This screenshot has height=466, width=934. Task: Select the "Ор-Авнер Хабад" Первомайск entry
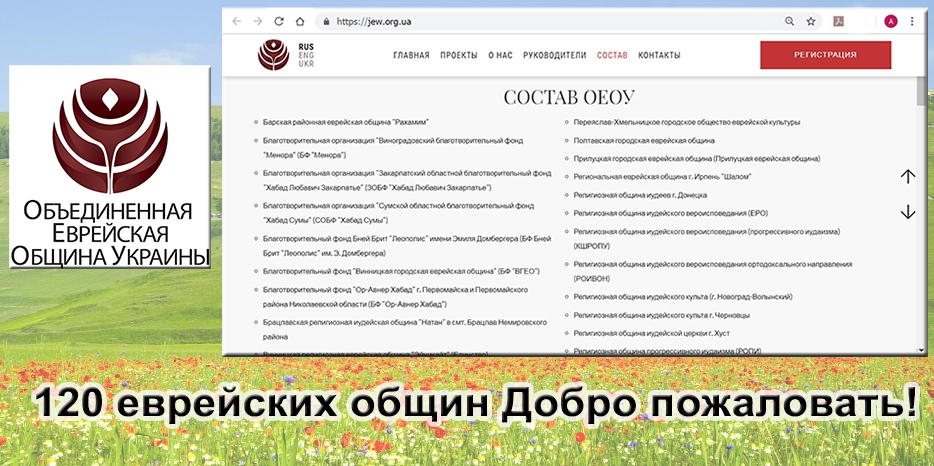[396, 297]
